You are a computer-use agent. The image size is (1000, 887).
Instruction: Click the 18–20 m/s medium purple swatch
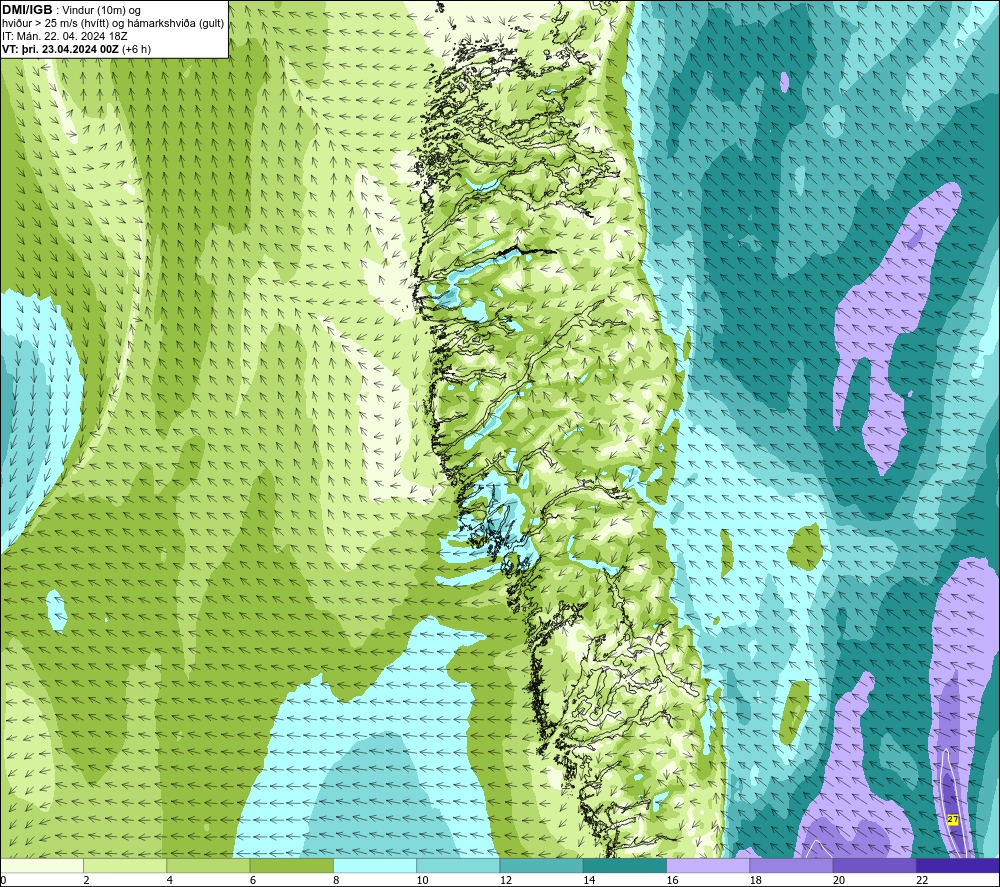(791, 865)
